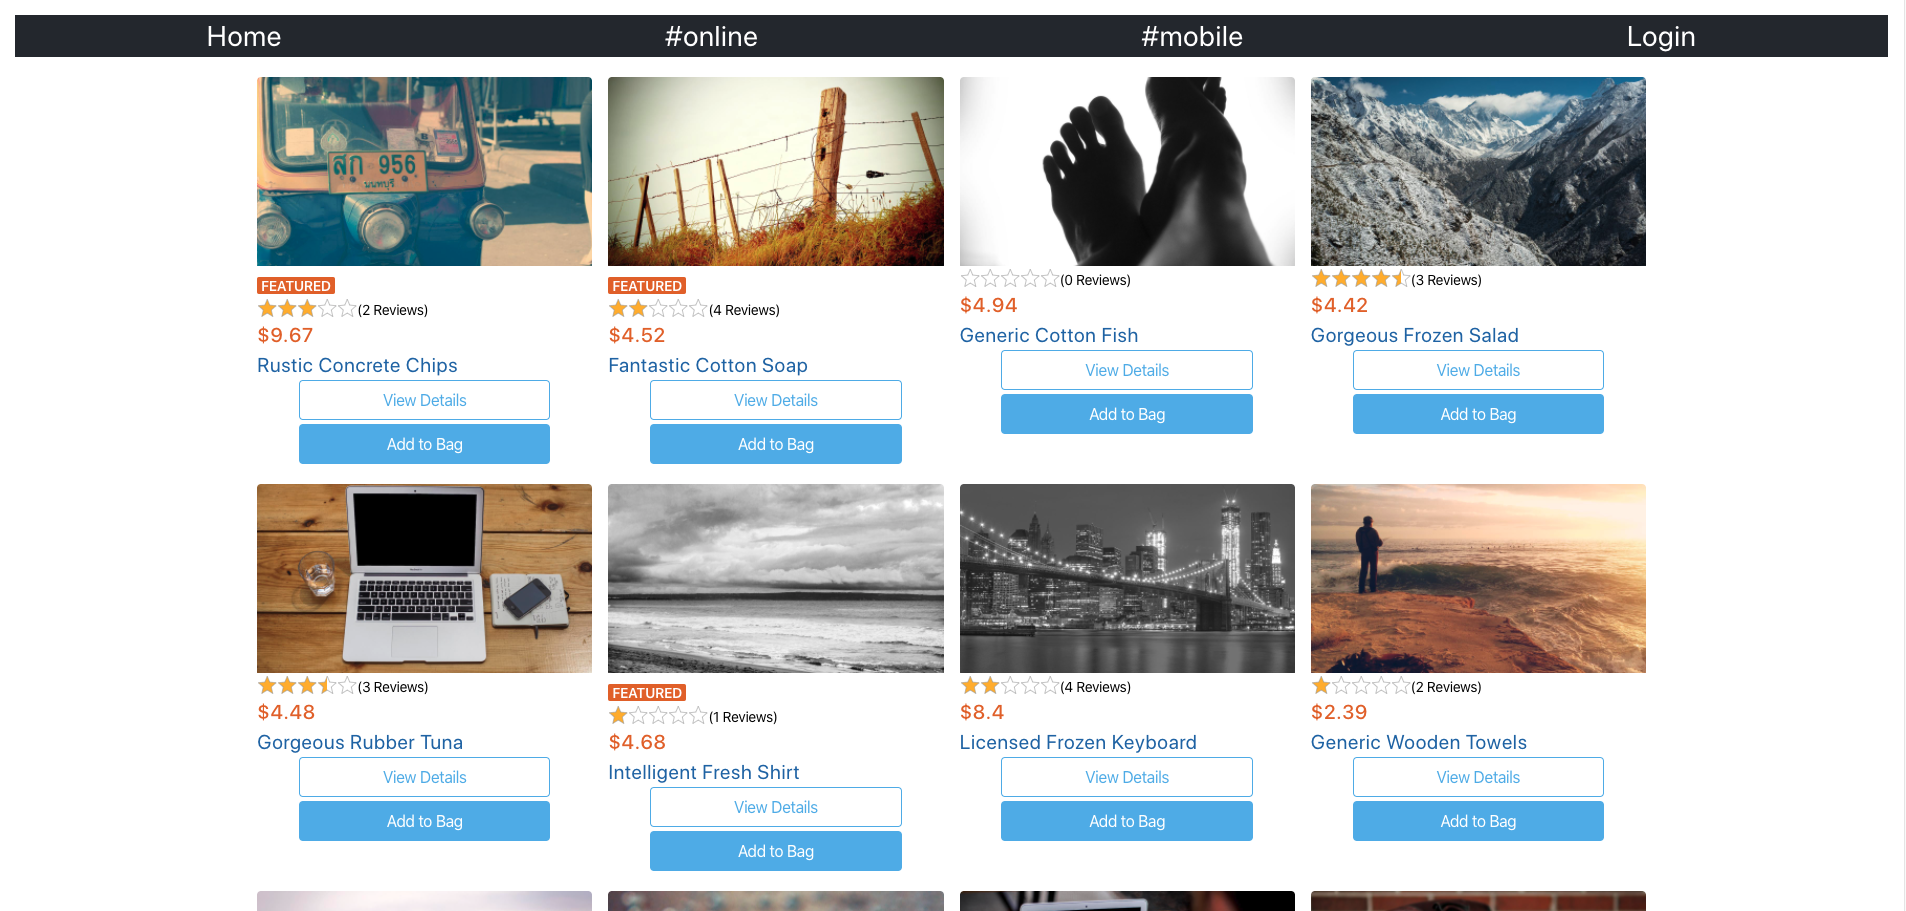Click the FEATURED badge on Fantastic Cotton Soap
This screenshot has width=1906, height=911.
(646, 285)
